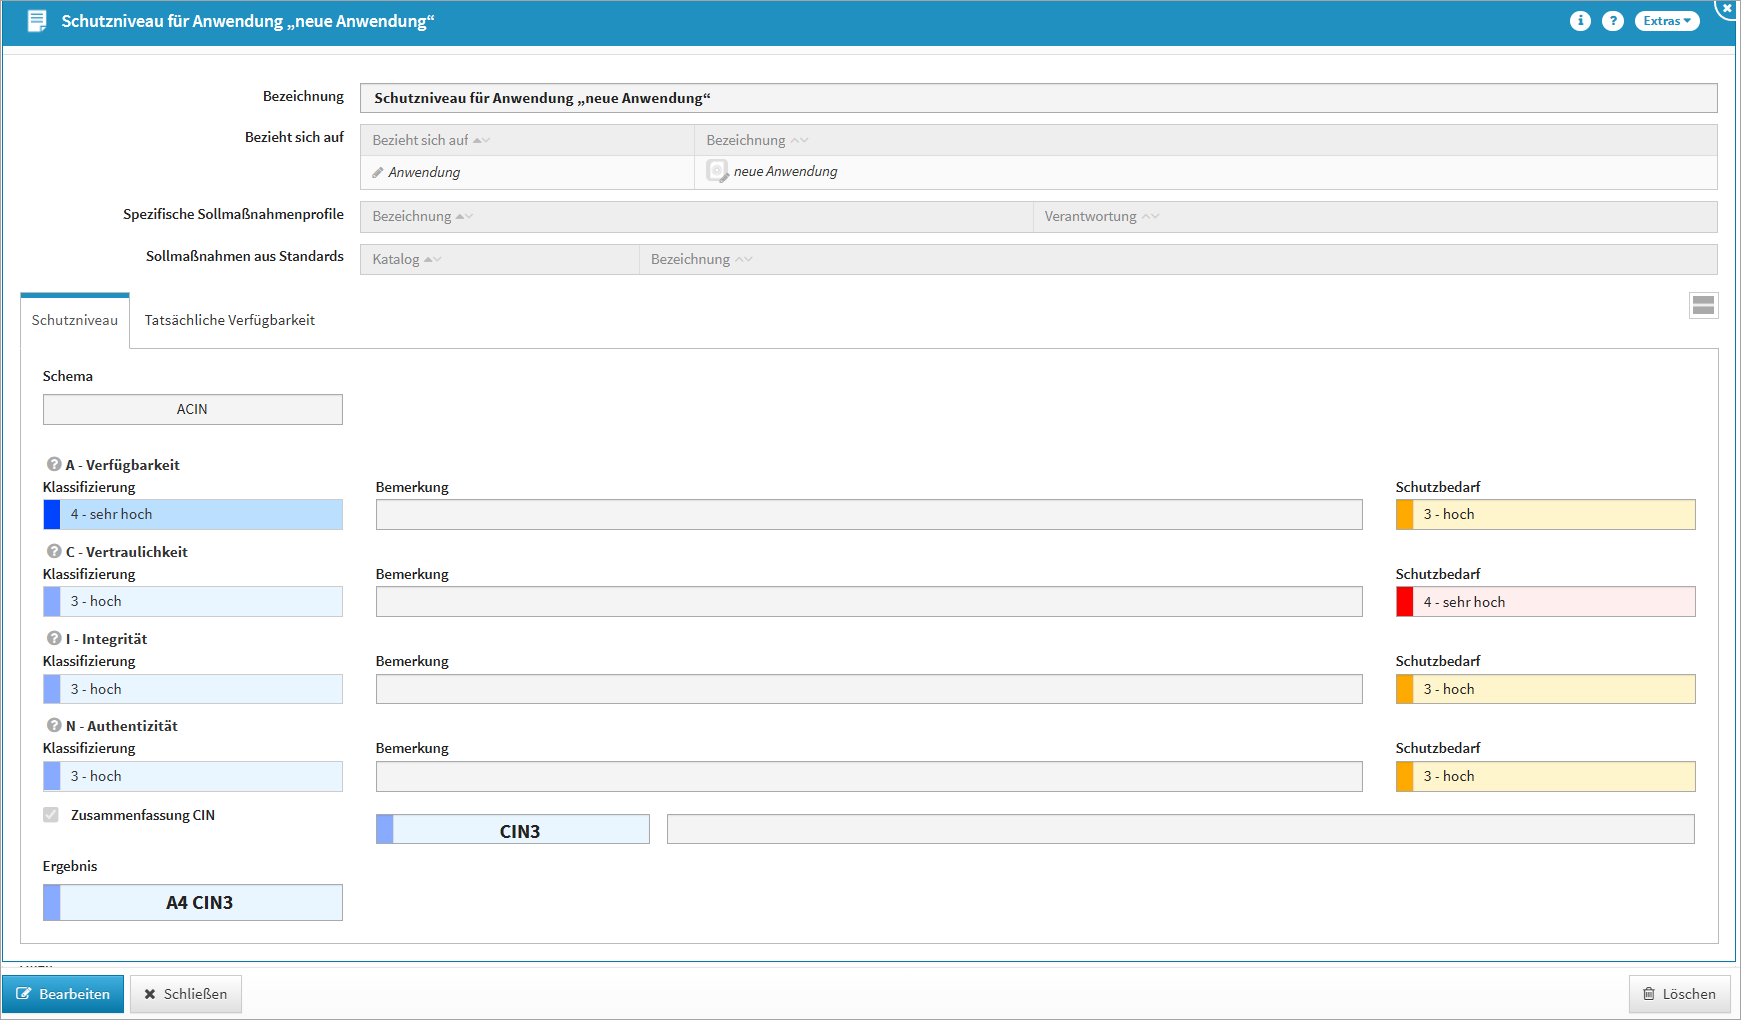1741x1020 pixels.
Task: Click the Bemerkung field for A - Verfügbarkeit
Action: coord(868,515)
